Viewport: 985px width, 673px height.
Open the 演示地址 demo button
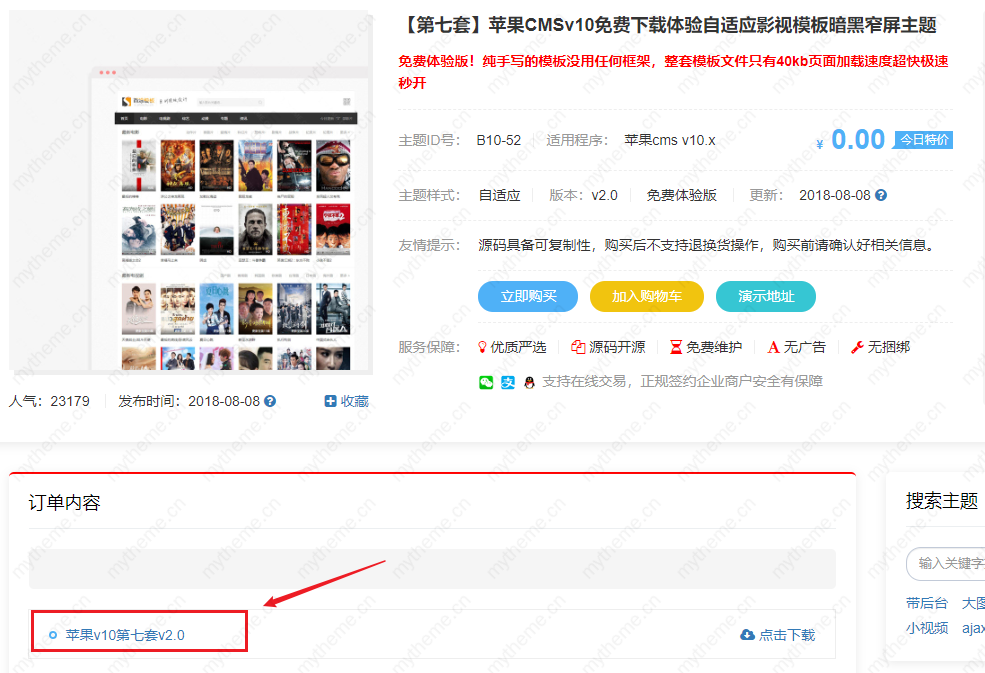(765, 297)
